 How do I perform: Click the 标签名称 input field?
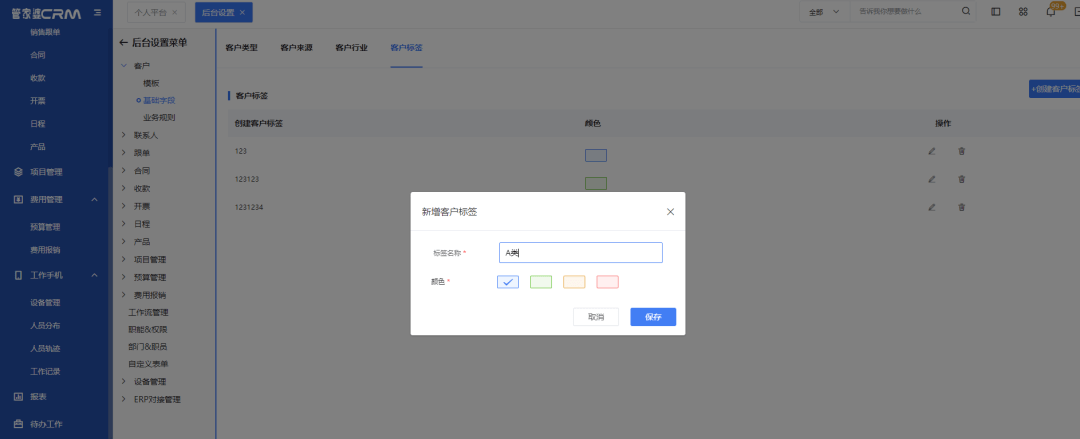[580, 252]
